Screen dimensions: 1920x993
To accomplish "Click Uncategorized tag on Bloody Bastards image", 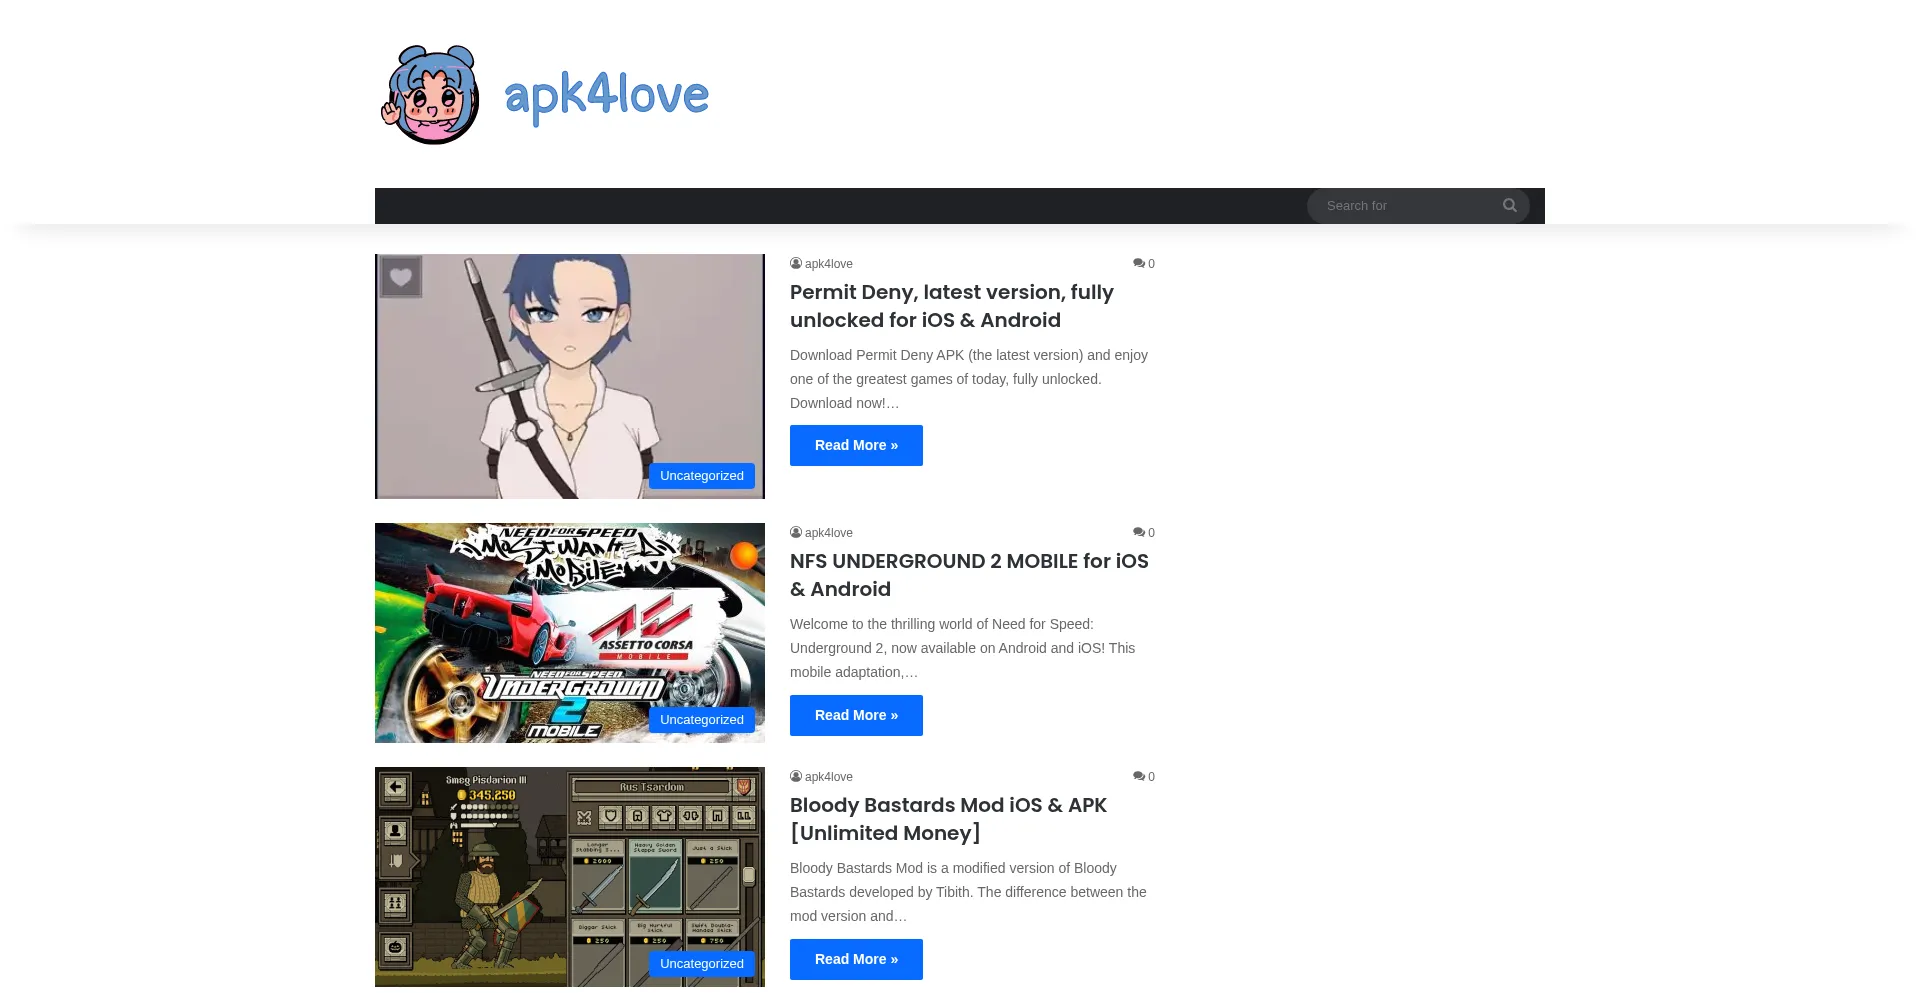I will (702, 964).
